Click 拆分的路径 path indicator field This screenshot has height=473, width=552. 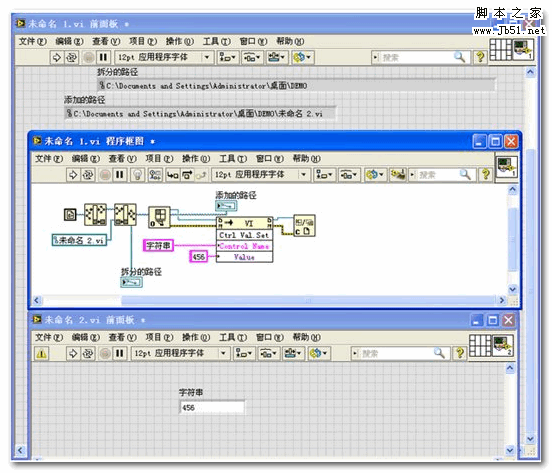point(296,86)
